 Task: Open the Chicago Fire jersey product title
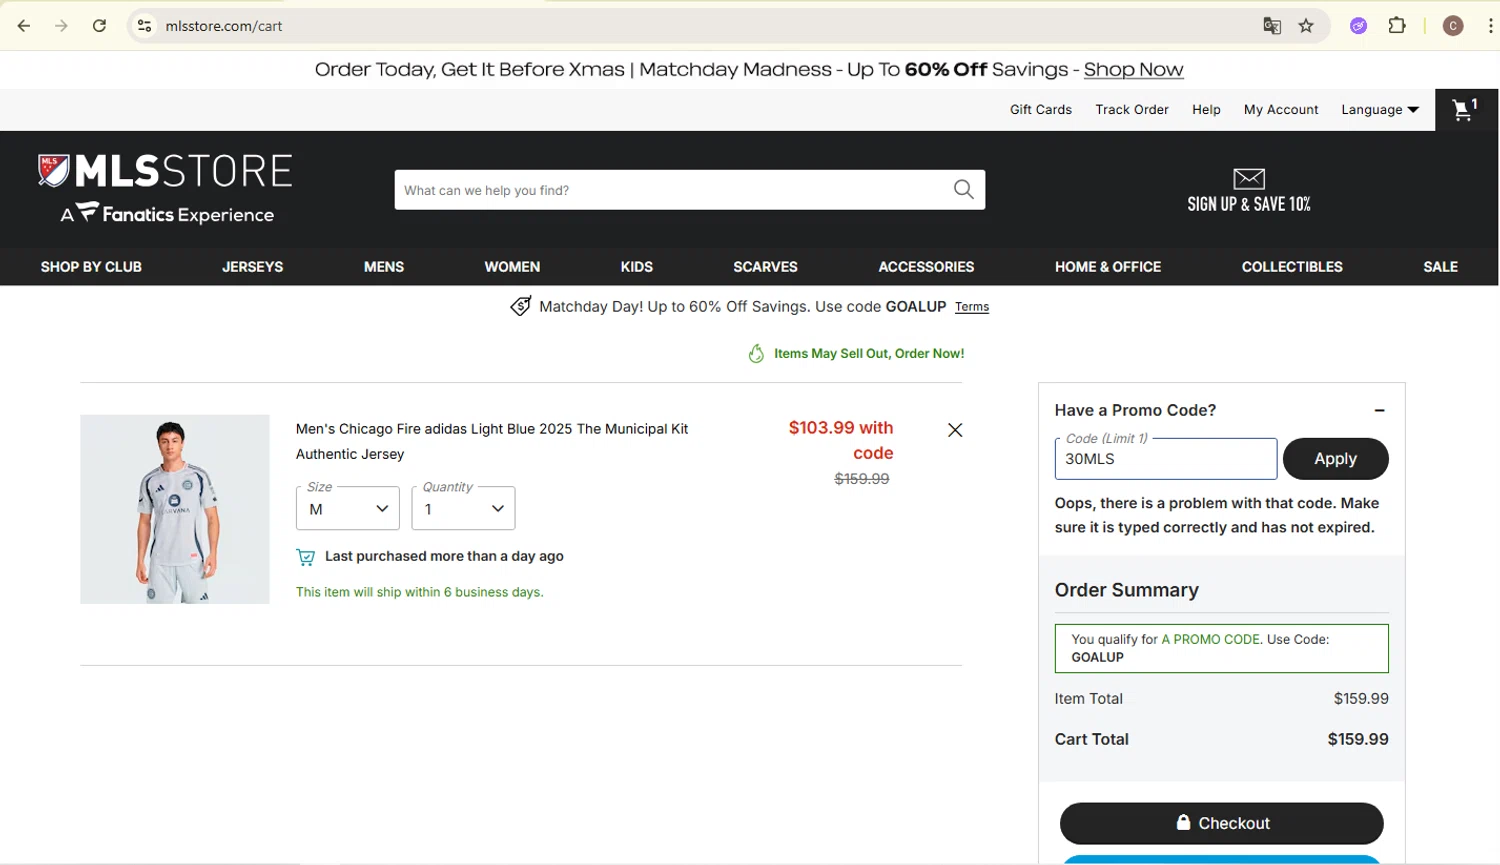(x=492, y=441)
